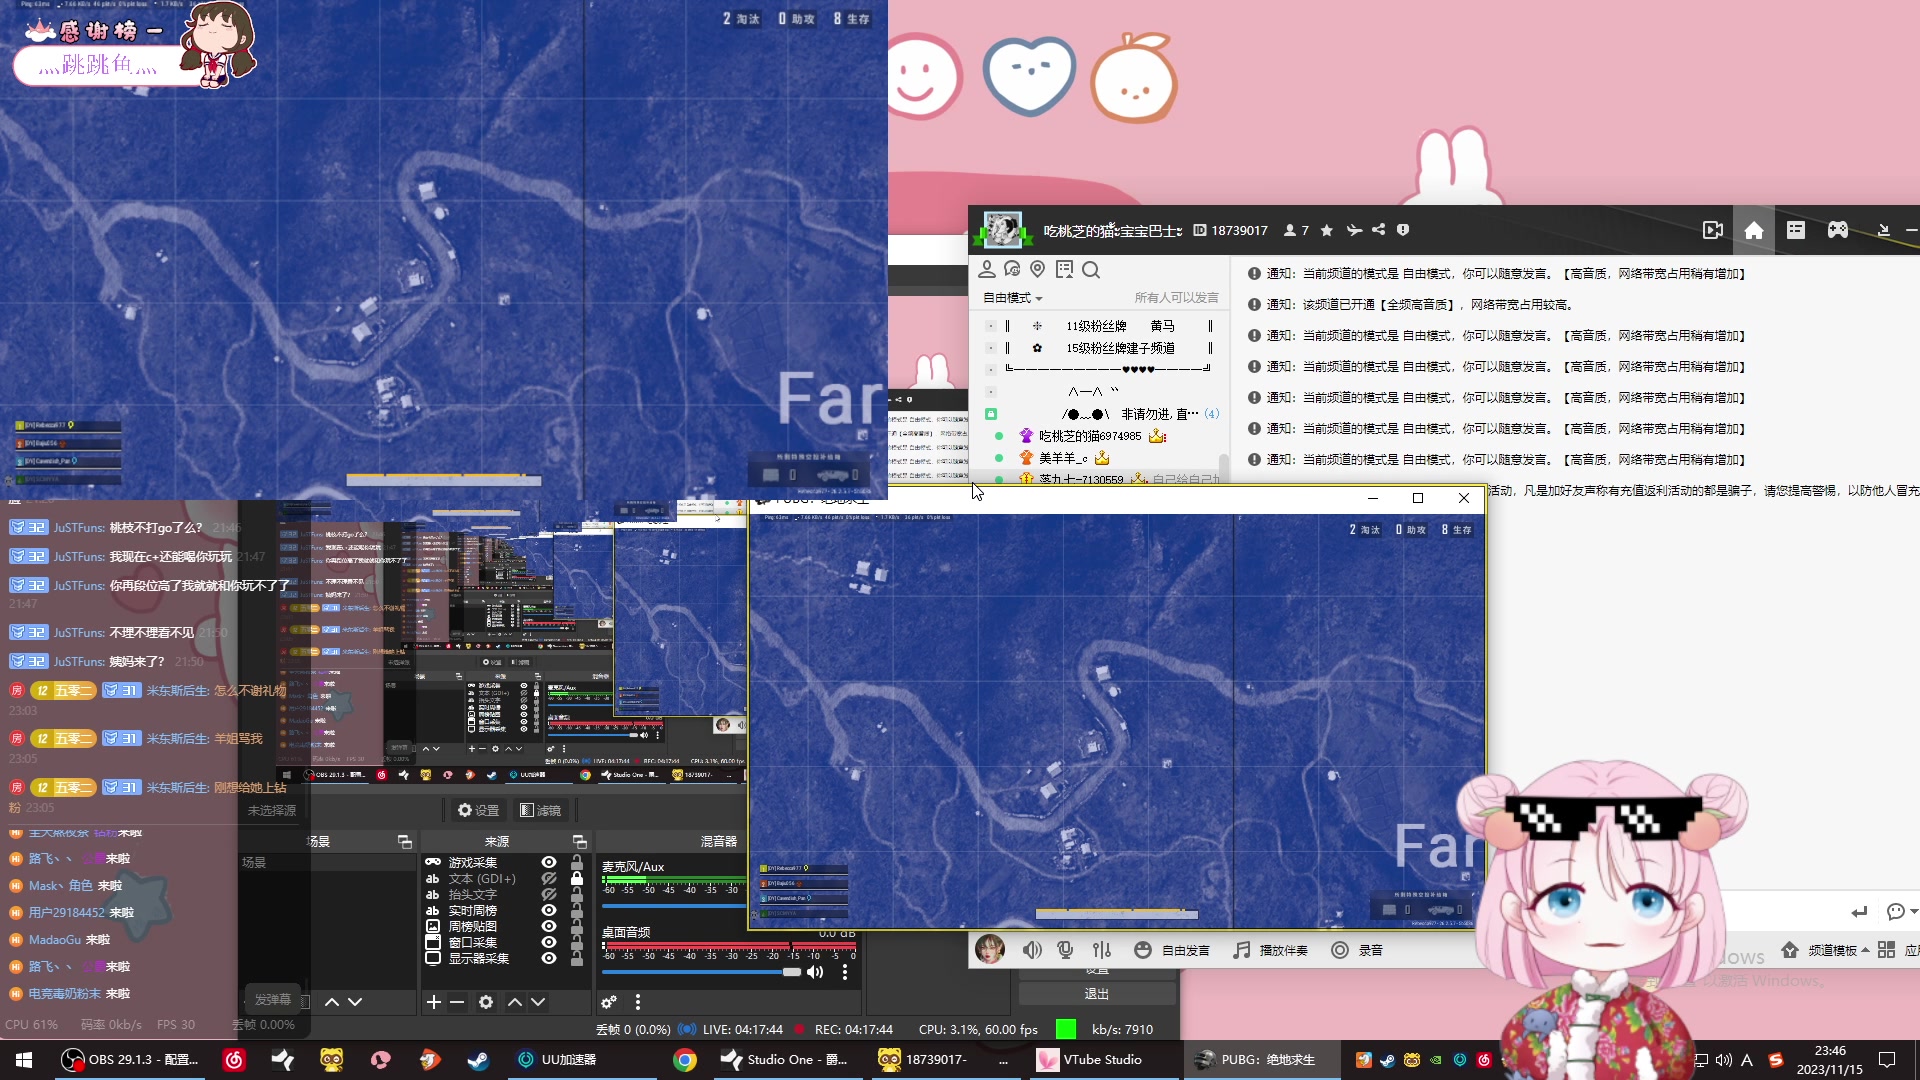Select user 吃桃芝的猫6974985
The image size is (1920, 1080).
click(x=1090, y=436)
